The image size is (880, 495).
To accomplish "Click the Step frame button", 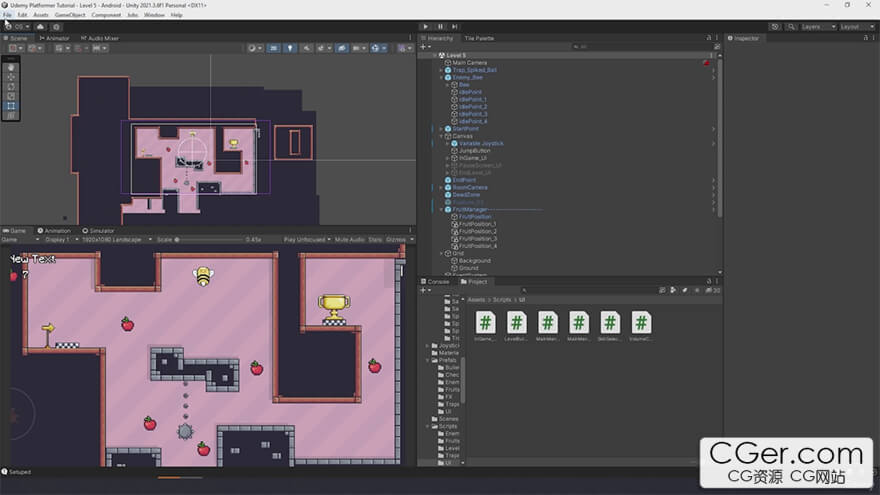I will tap(455, 26).
